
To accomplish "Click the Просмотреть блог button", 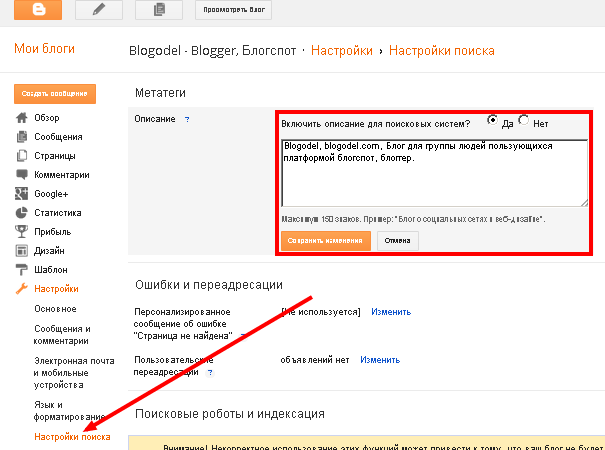I will click(233, 10).
